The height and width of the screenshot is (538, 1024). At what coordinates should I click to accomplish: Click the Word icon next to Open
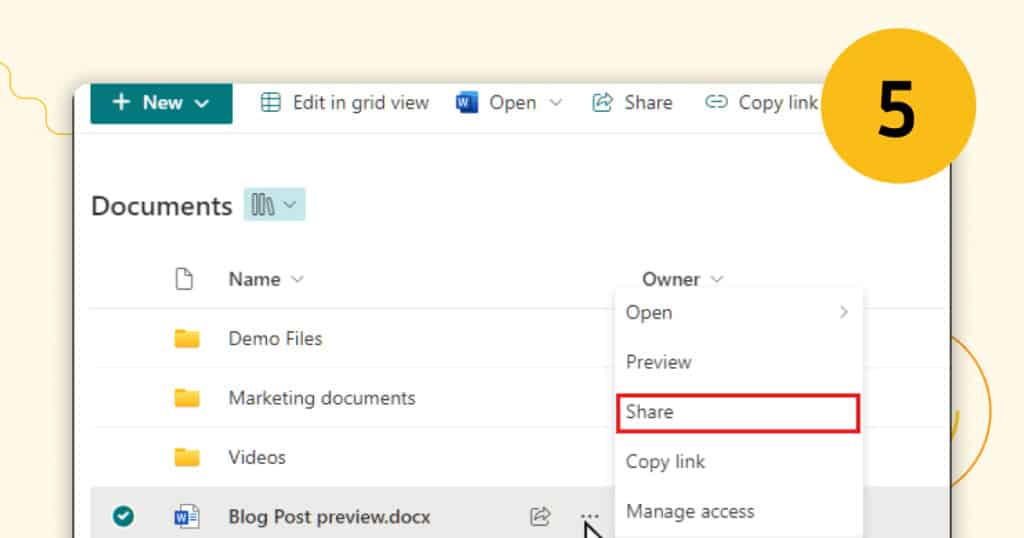(x=467, y=103)
